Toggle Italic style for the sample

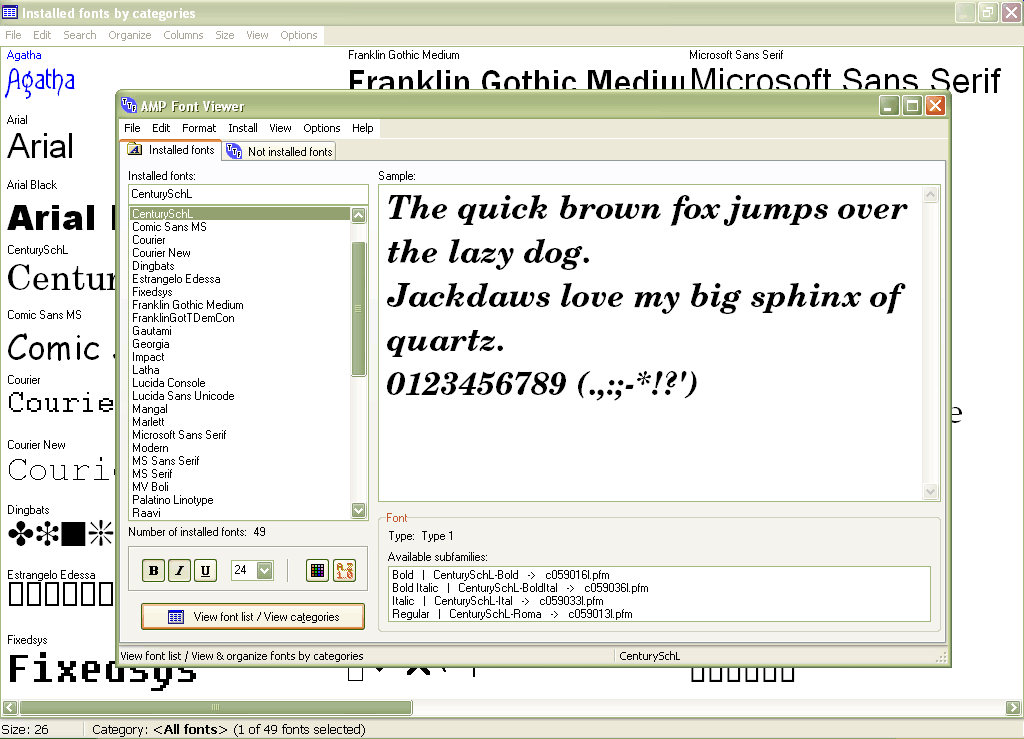click(179, 570)
